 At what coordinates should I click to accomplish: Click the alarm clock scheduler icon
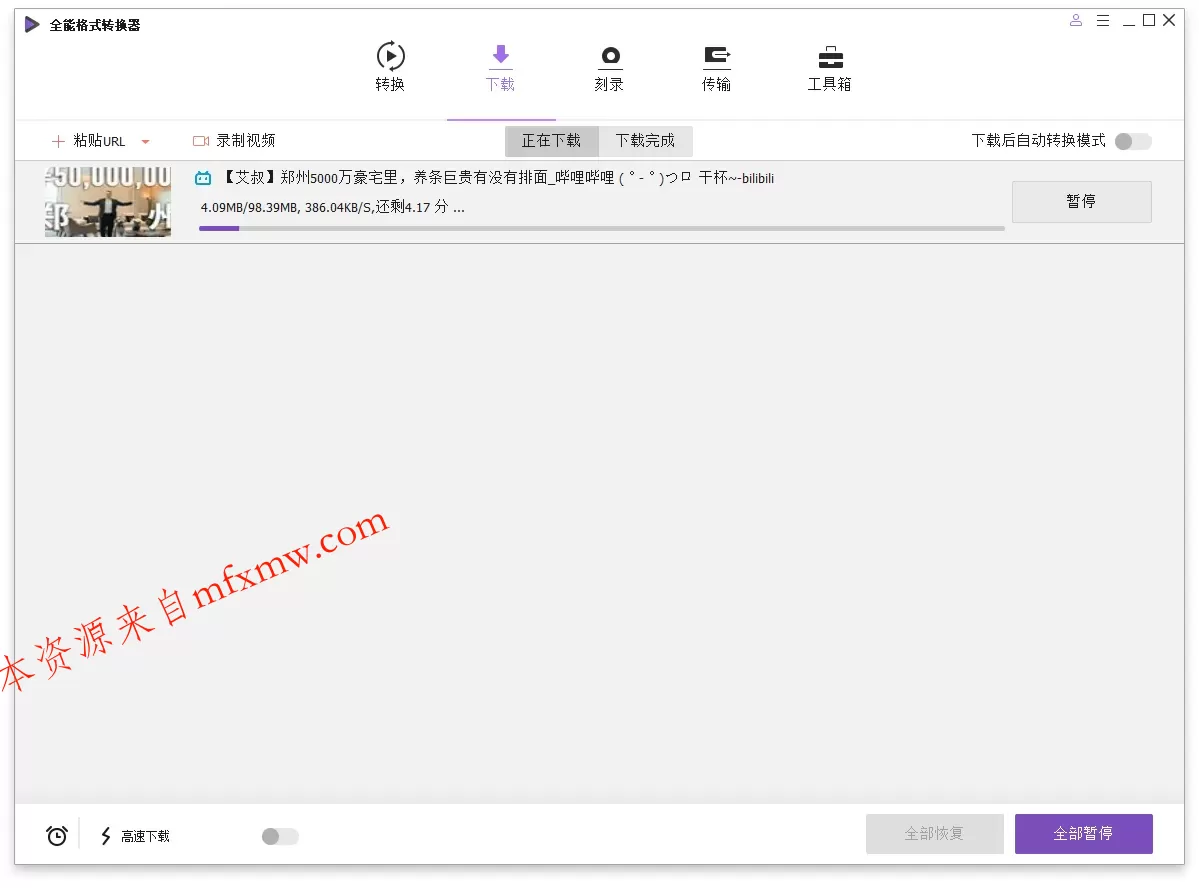coord(57,835)
